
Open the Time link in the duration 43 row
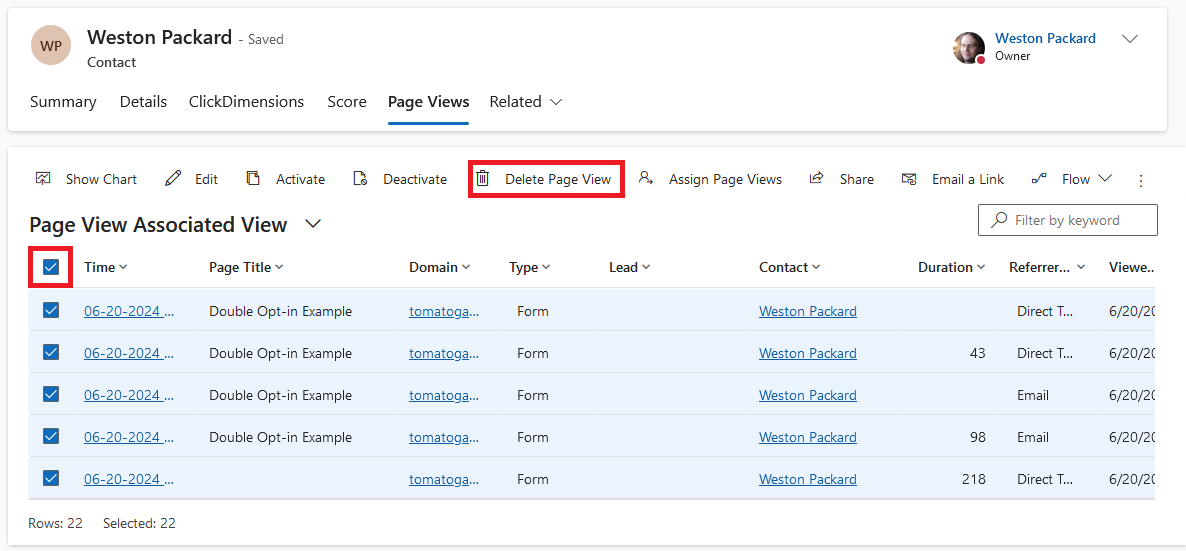click(x=129, y=353)
